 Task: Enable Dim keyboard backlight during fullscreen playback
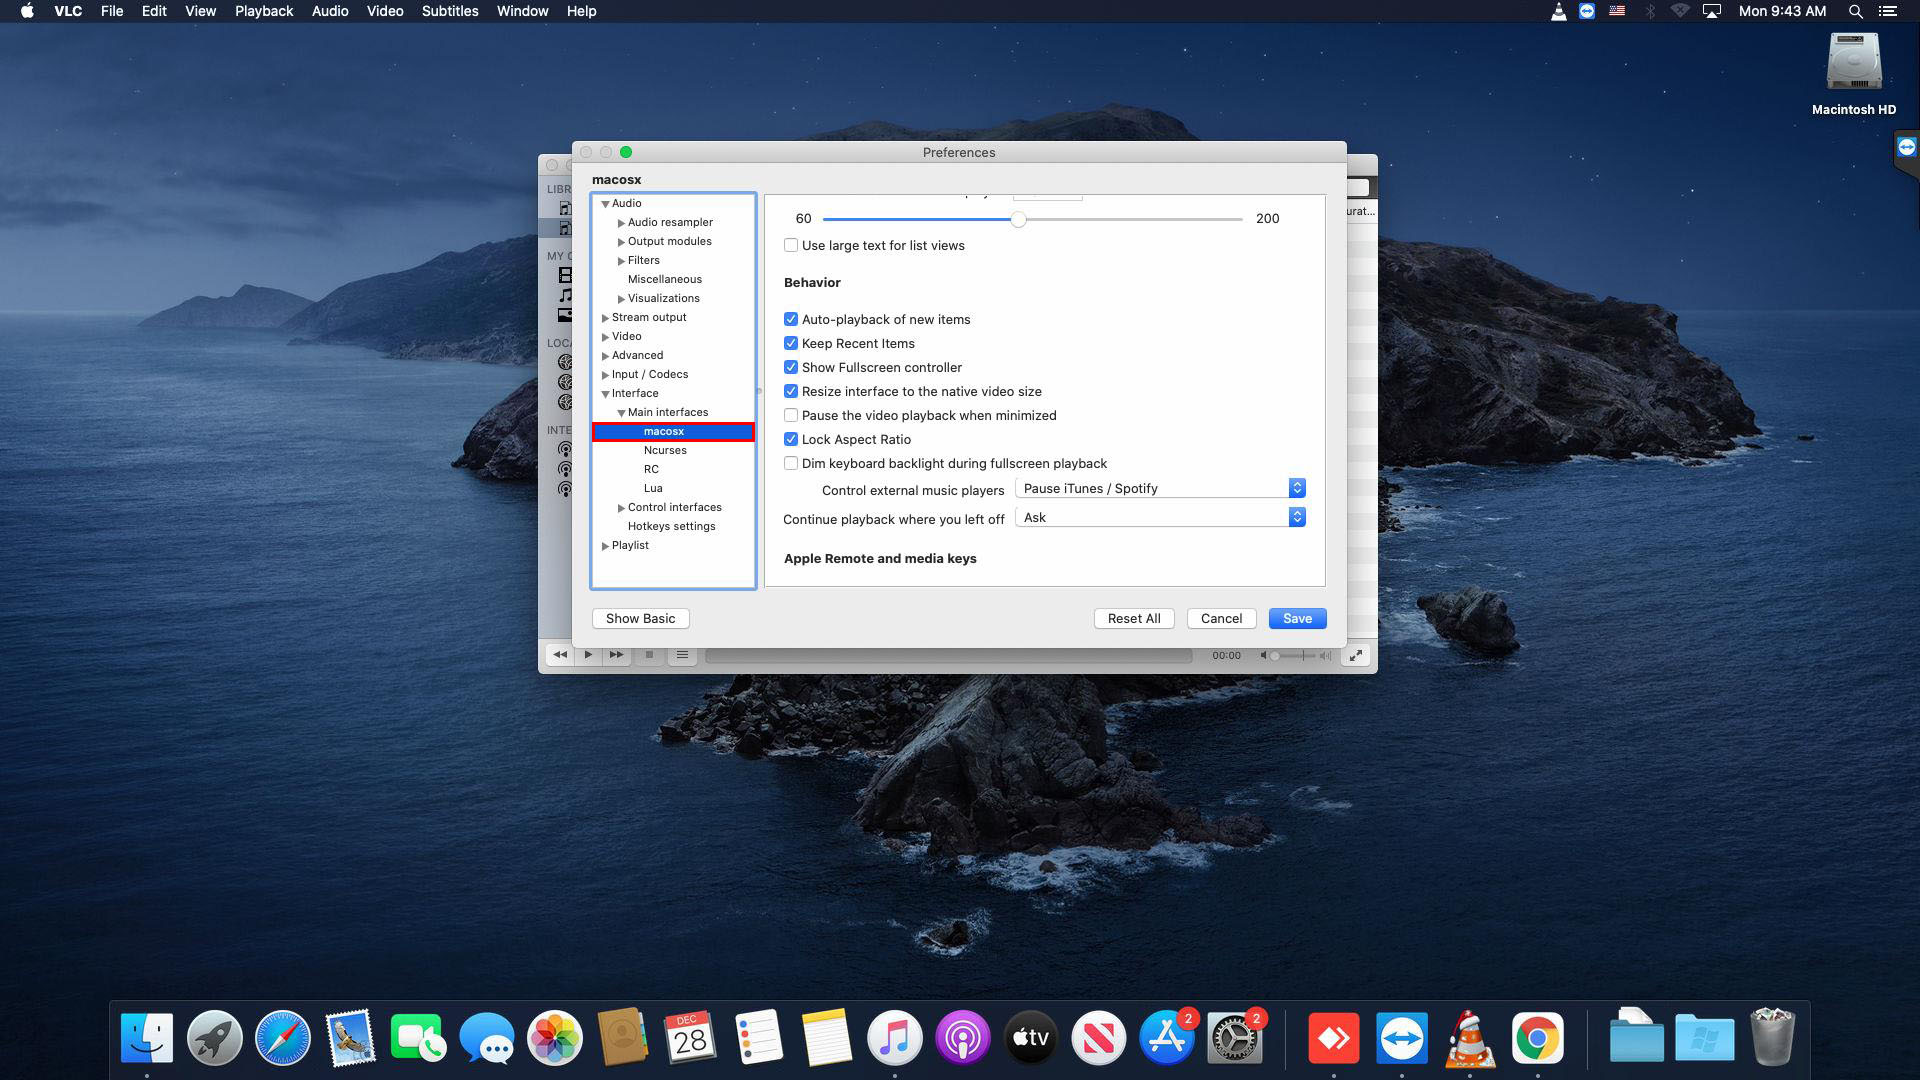point(791,463)
